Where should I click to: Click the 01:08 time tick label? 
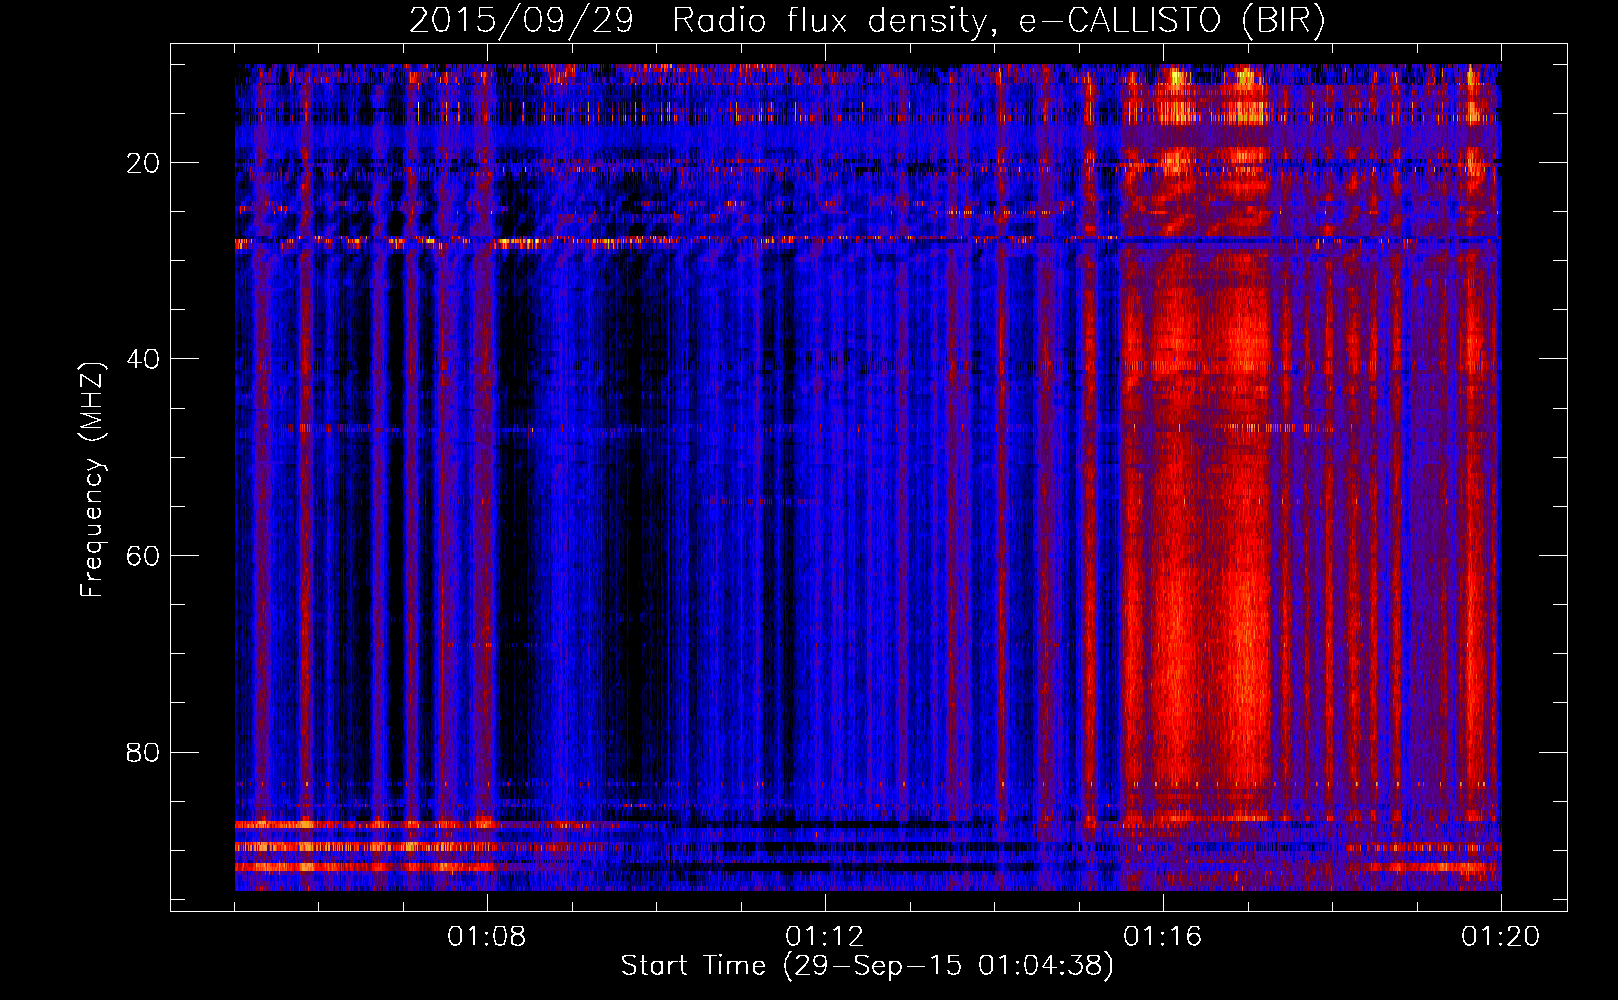[487, 937]
